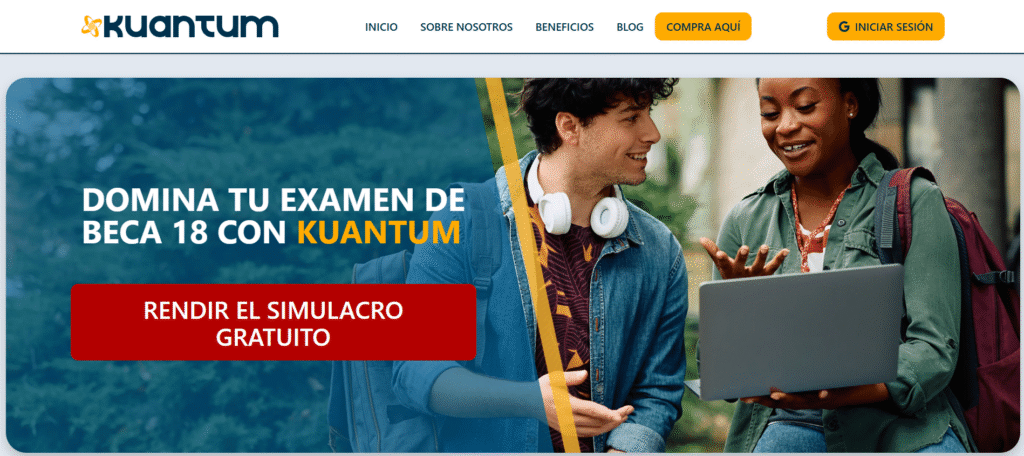Open the SOBRE NOSOTROS section
This screenshot has height=456, width=1024.
[466, 27]
